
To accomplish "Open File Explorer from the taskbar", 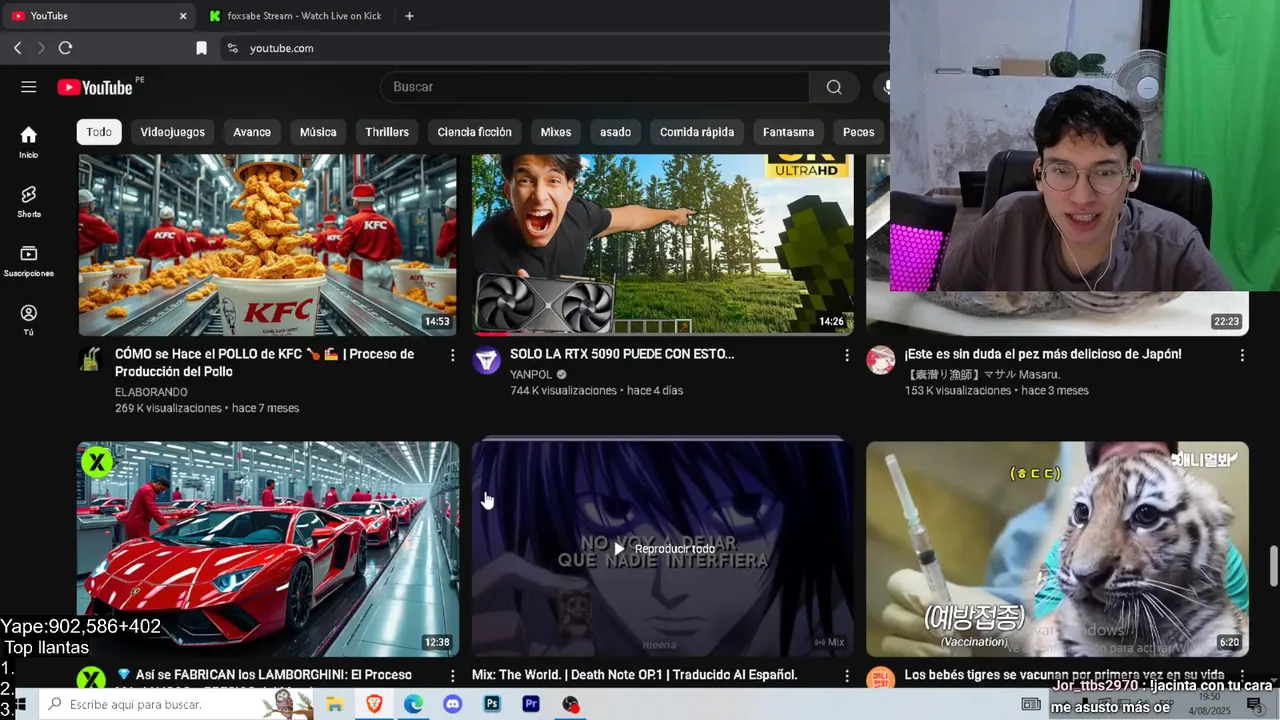I will (335, 705).
